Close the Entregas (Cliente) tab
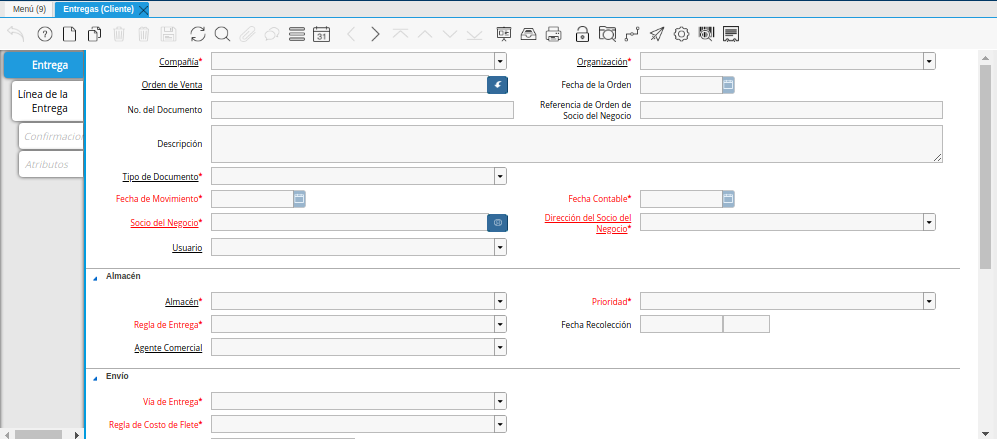The width and height of the screenshot is (997, 439). pos(143,10)
